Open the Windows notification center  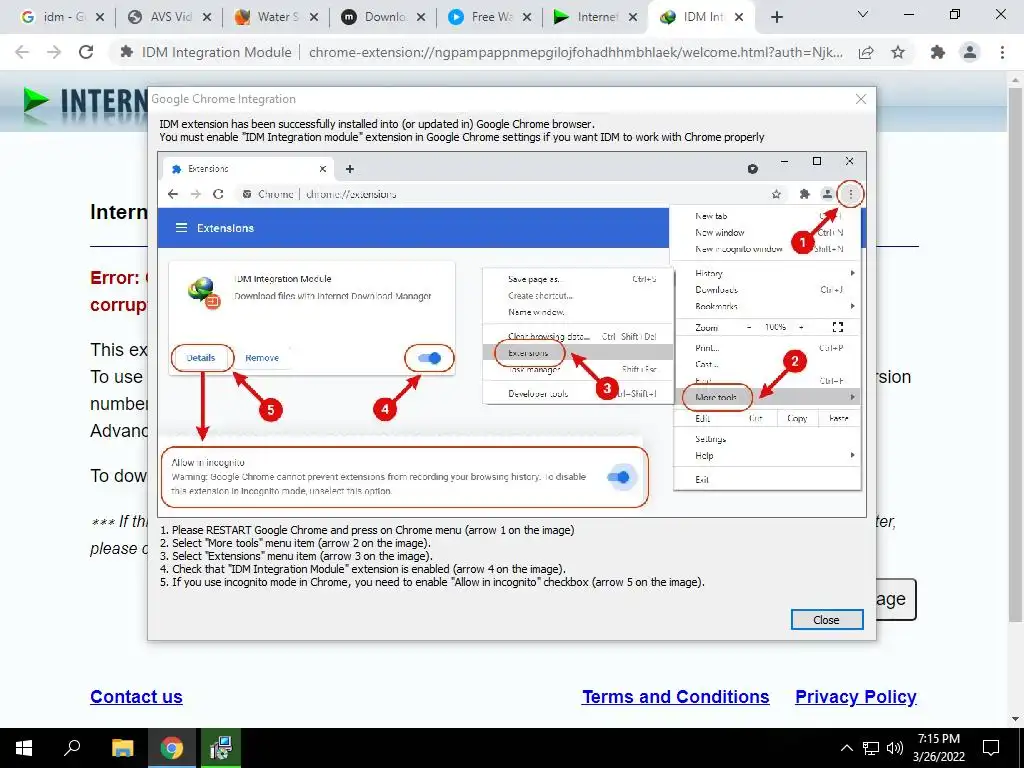click(991, 748)
